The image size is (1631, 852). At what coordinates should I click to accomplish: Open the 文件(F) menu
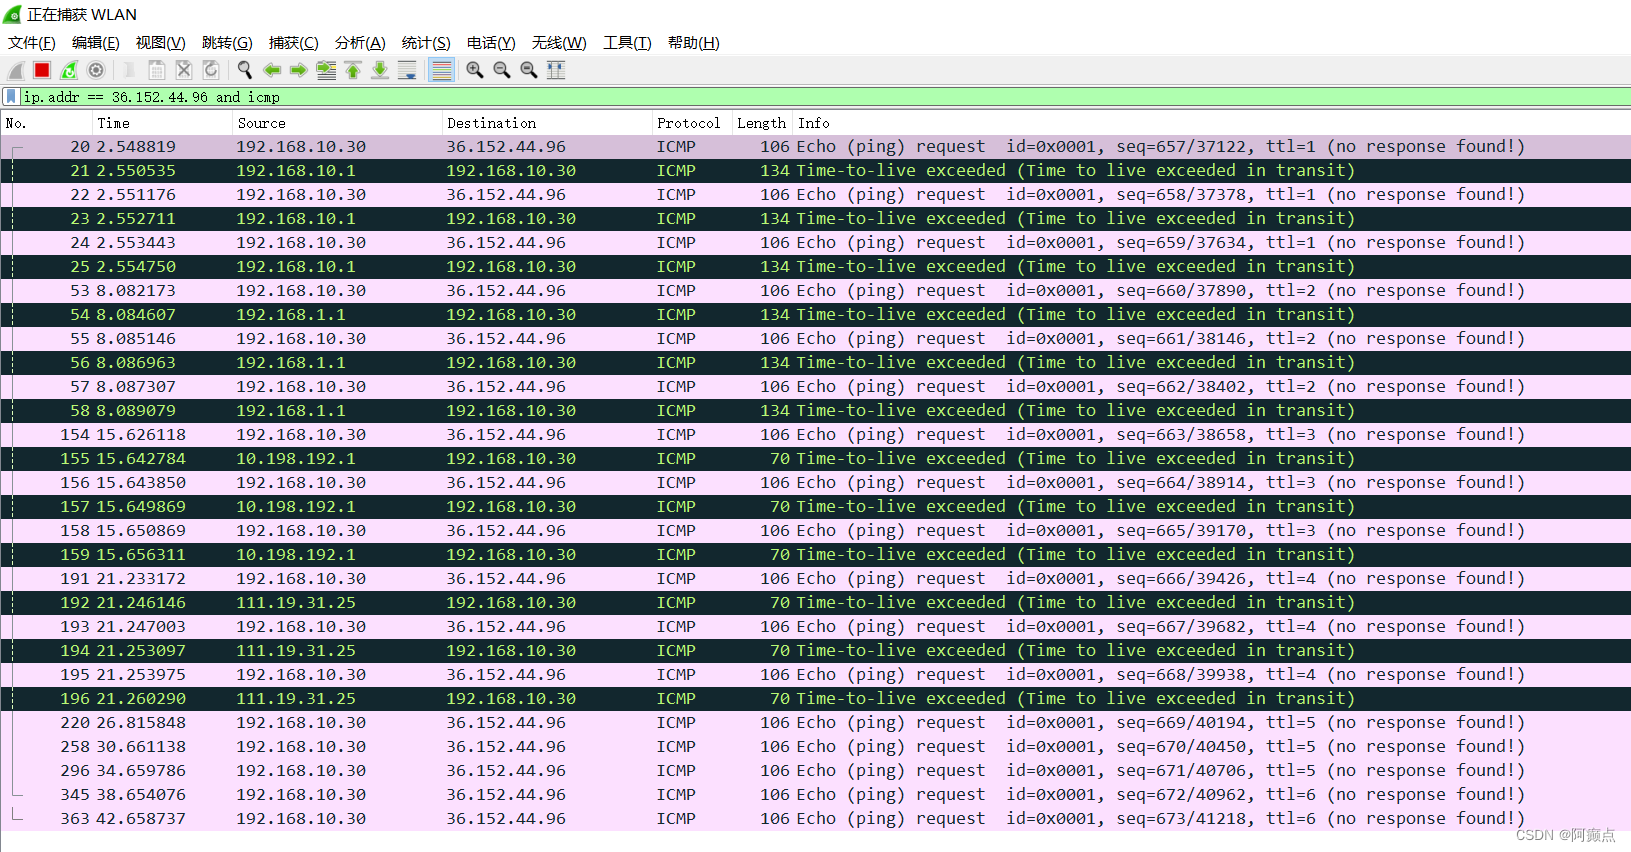point(32,43)
